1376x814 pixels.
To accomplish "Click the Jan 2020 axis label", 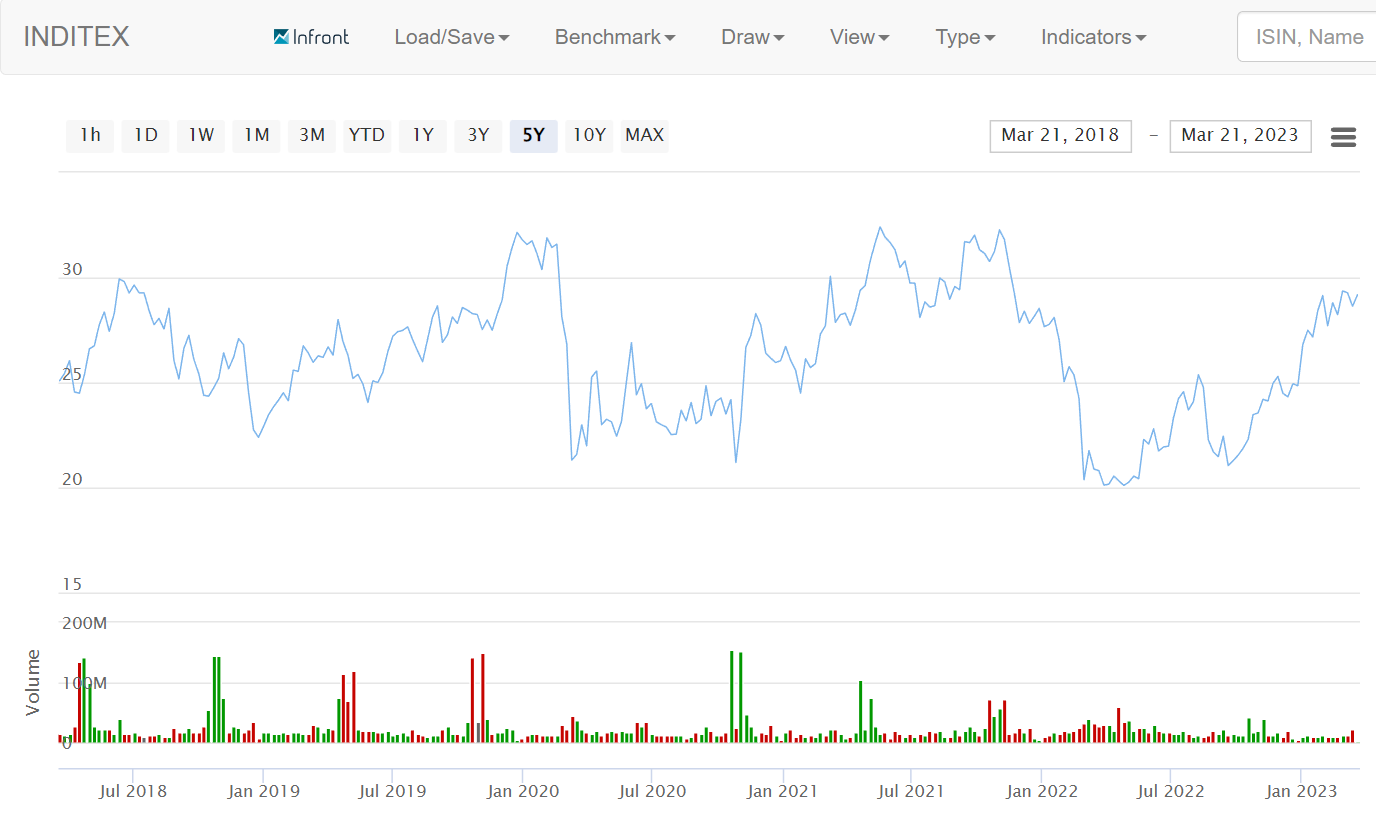I will point(521,792).
